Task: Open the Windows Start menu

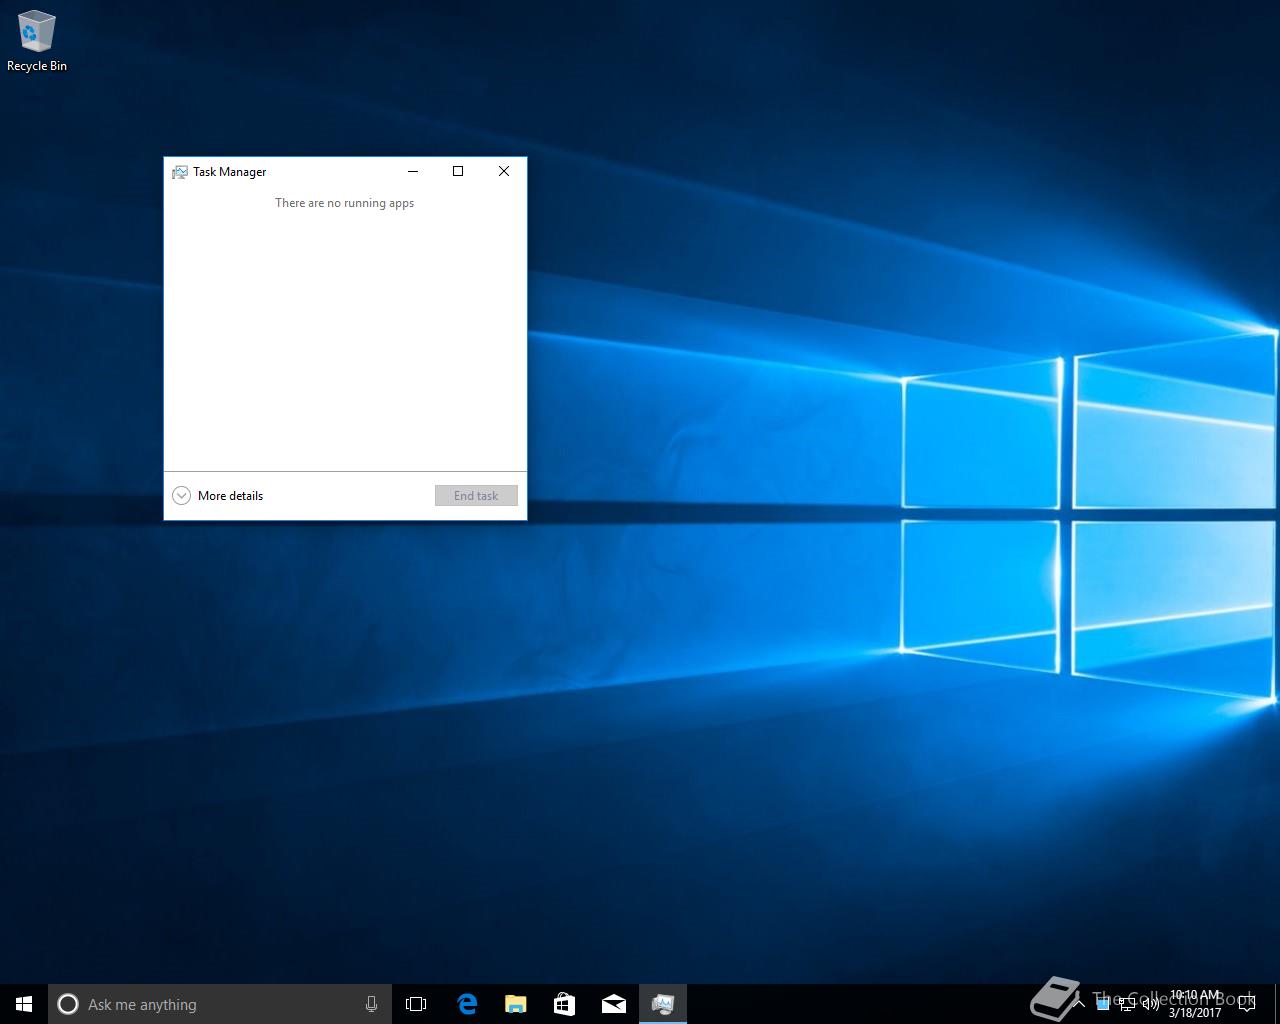Action: coord(24,1004)
